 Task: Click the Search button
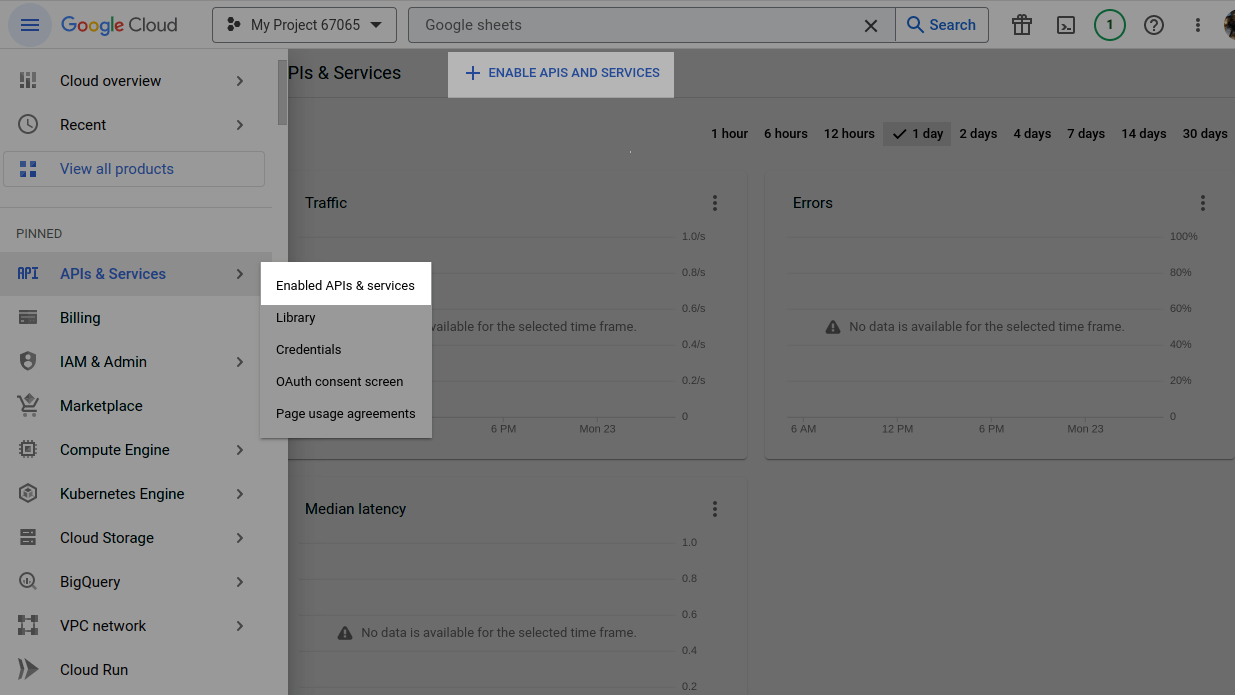click(941, 25)
